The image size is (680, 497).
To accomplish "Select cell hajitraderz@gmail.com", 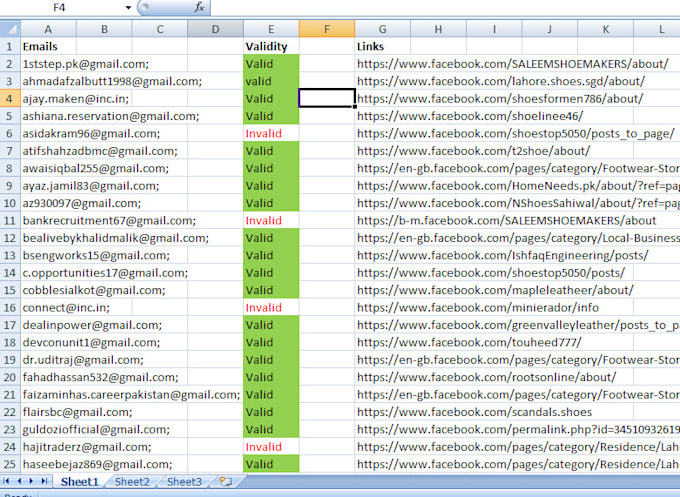I will 87,447.
